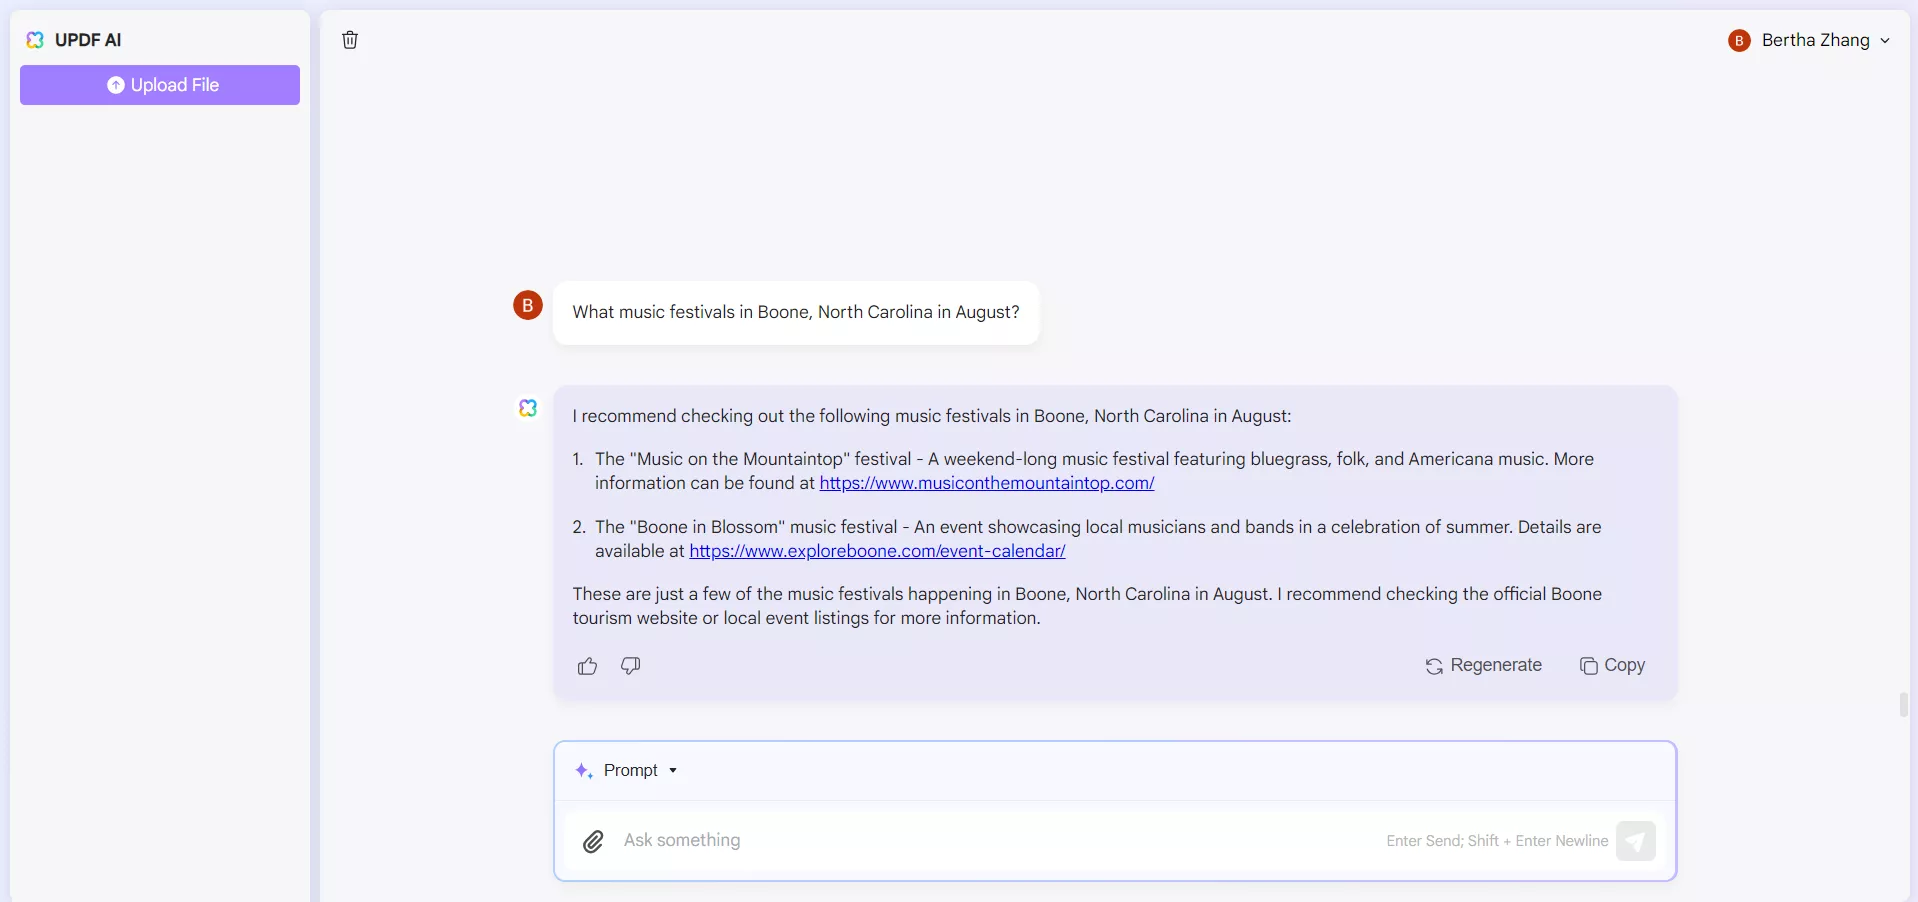
Task: Click the user question message bubble
Action: pyautogui.click(x=795, y=313)
